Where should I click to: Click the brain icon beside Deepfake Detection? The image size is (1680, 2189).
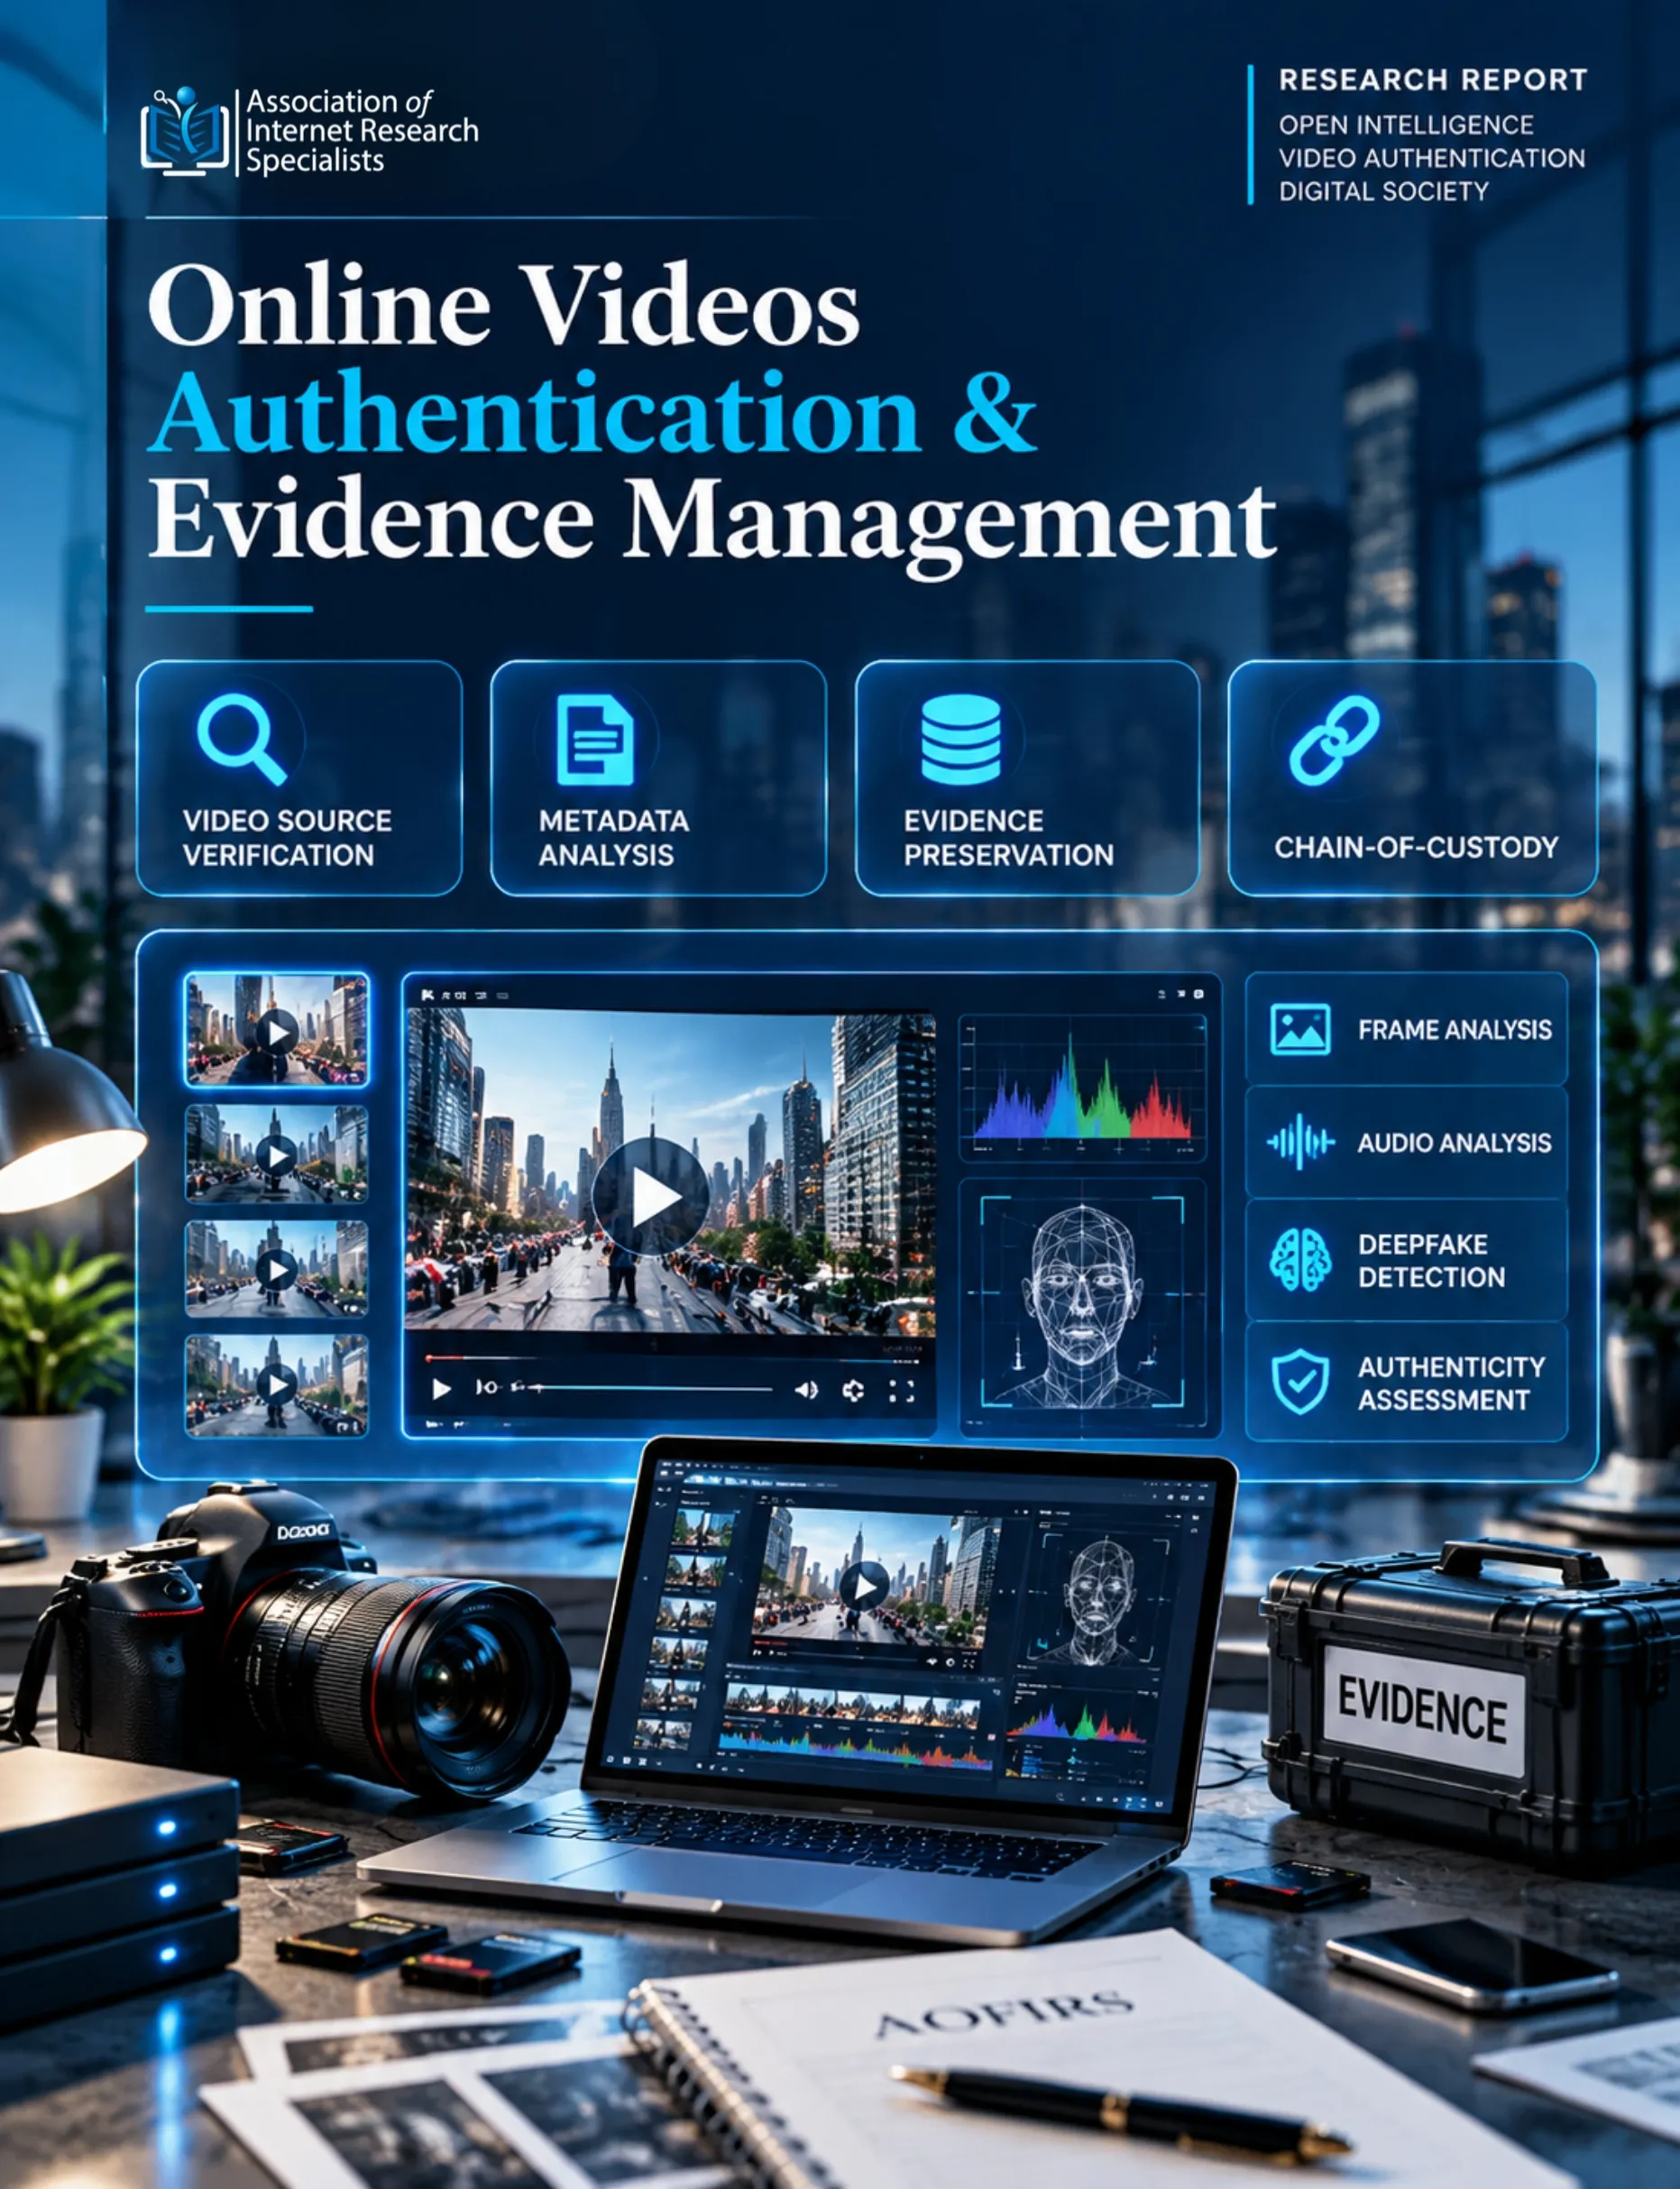pyautogui.click(x=1300, y=1260)
